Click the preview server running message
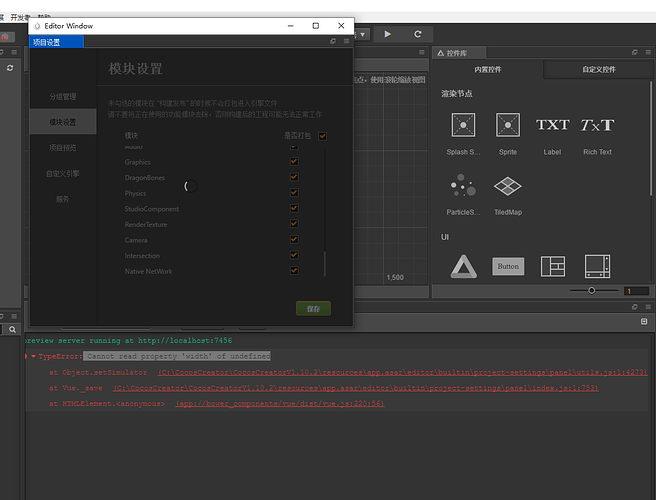 pos(128,341)
